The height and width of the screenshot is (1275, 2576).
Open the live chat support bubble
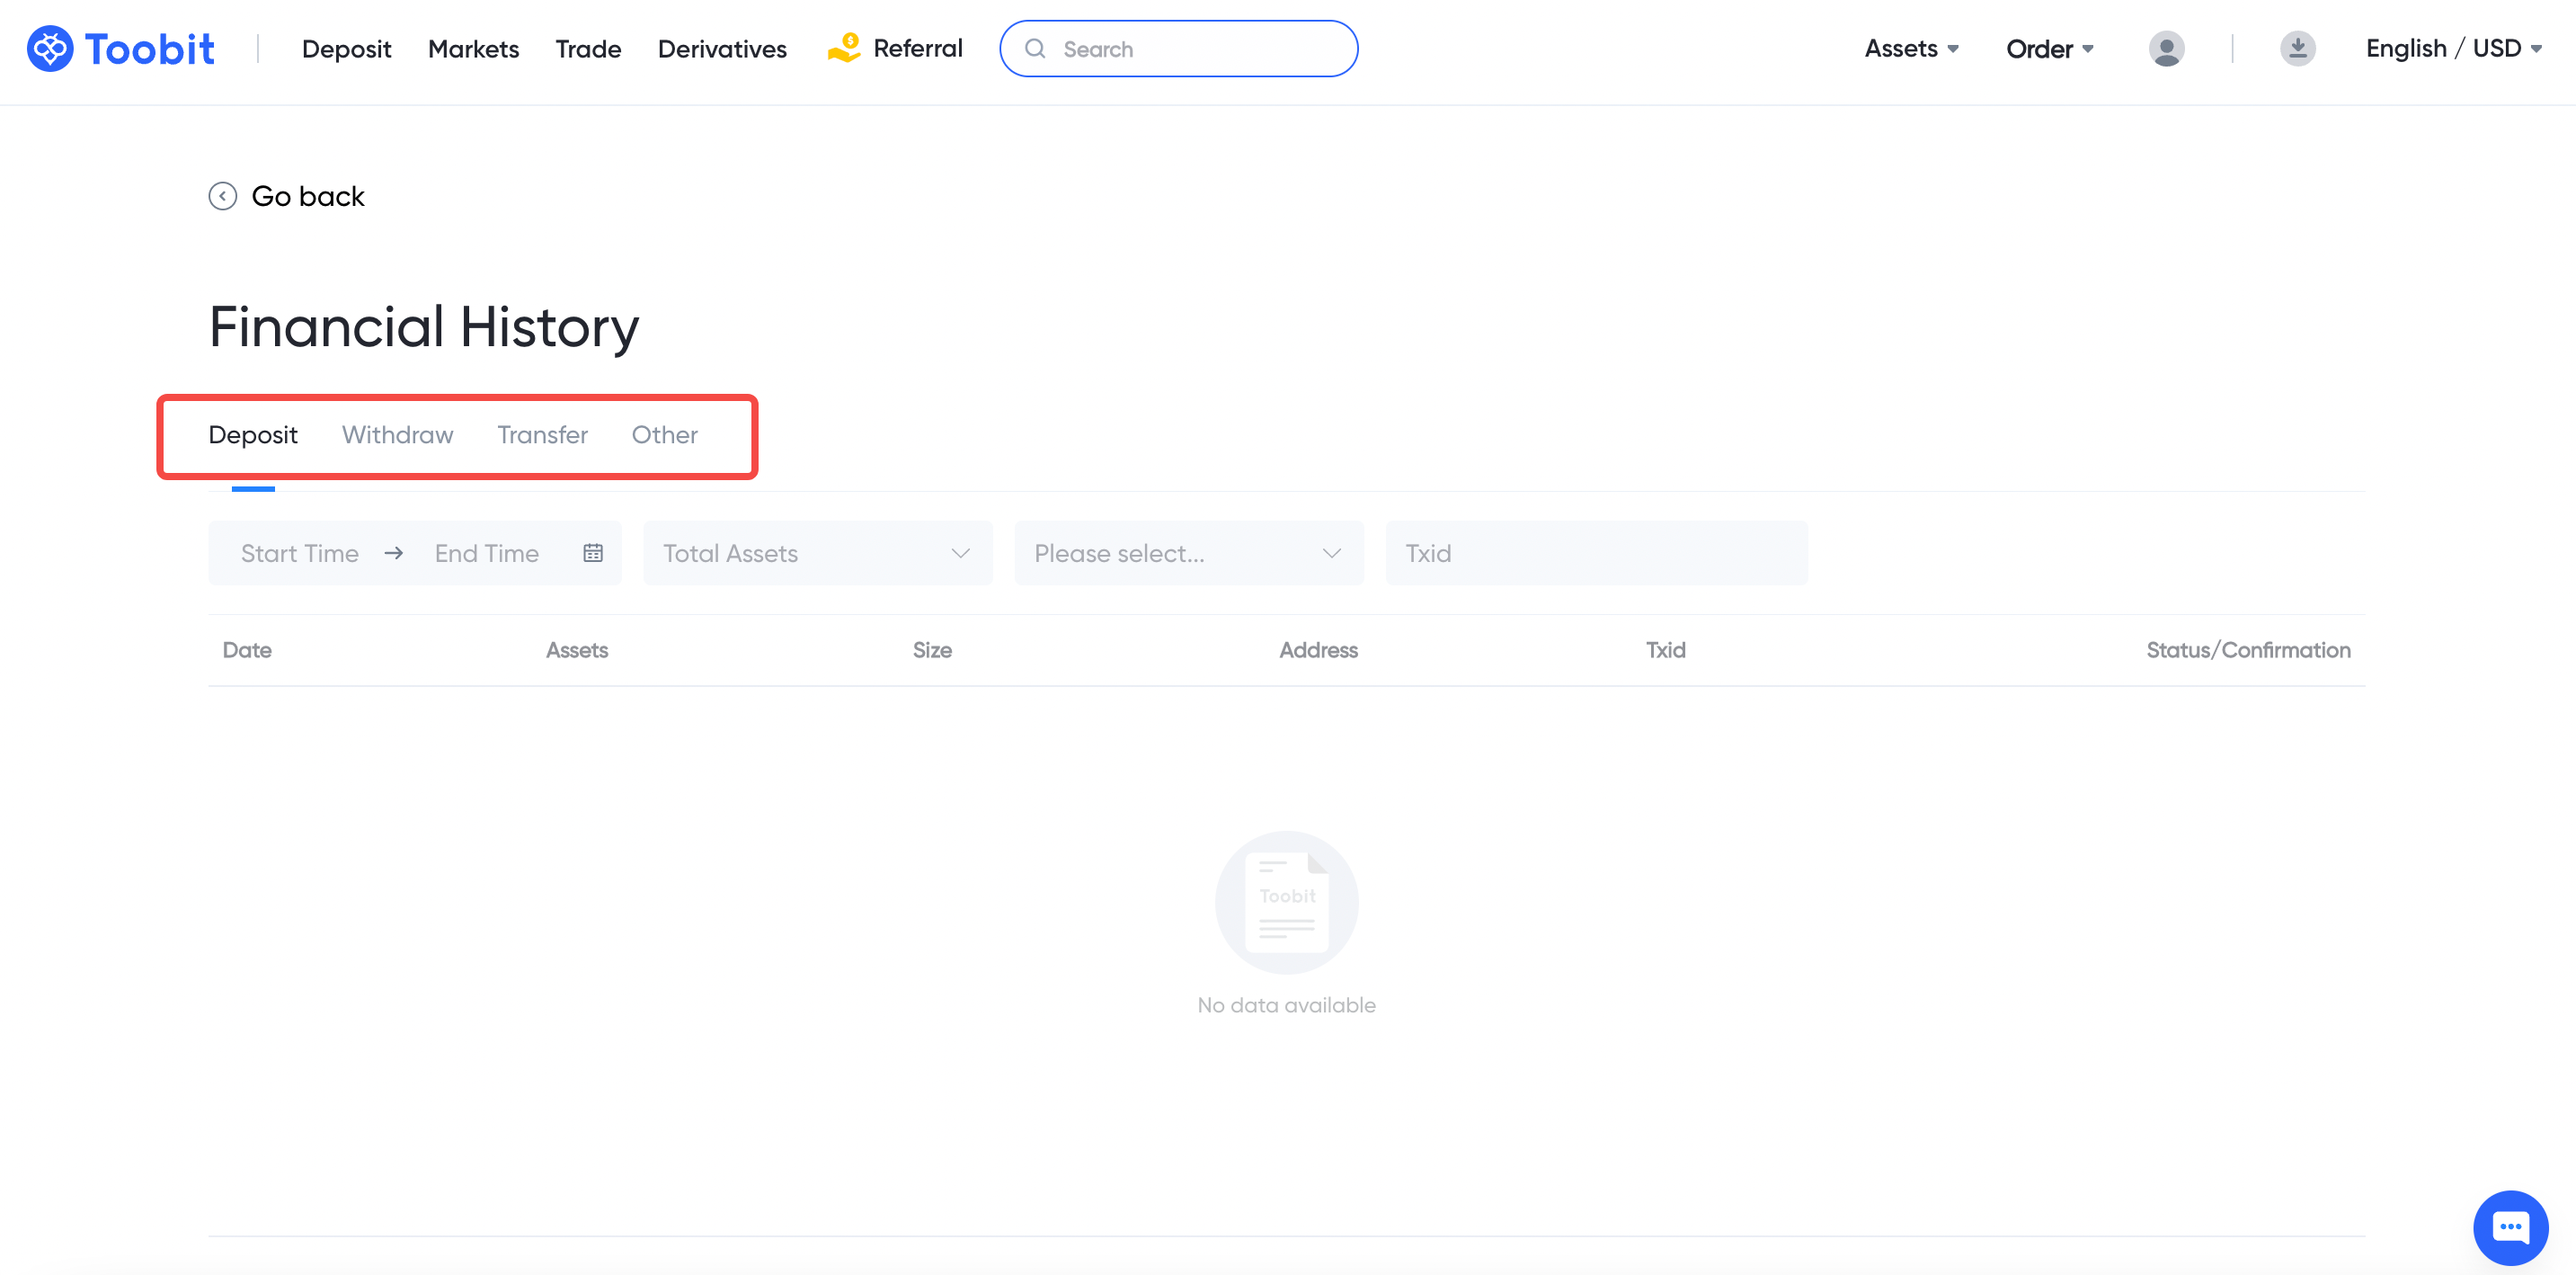(x=2510, y=1226)
